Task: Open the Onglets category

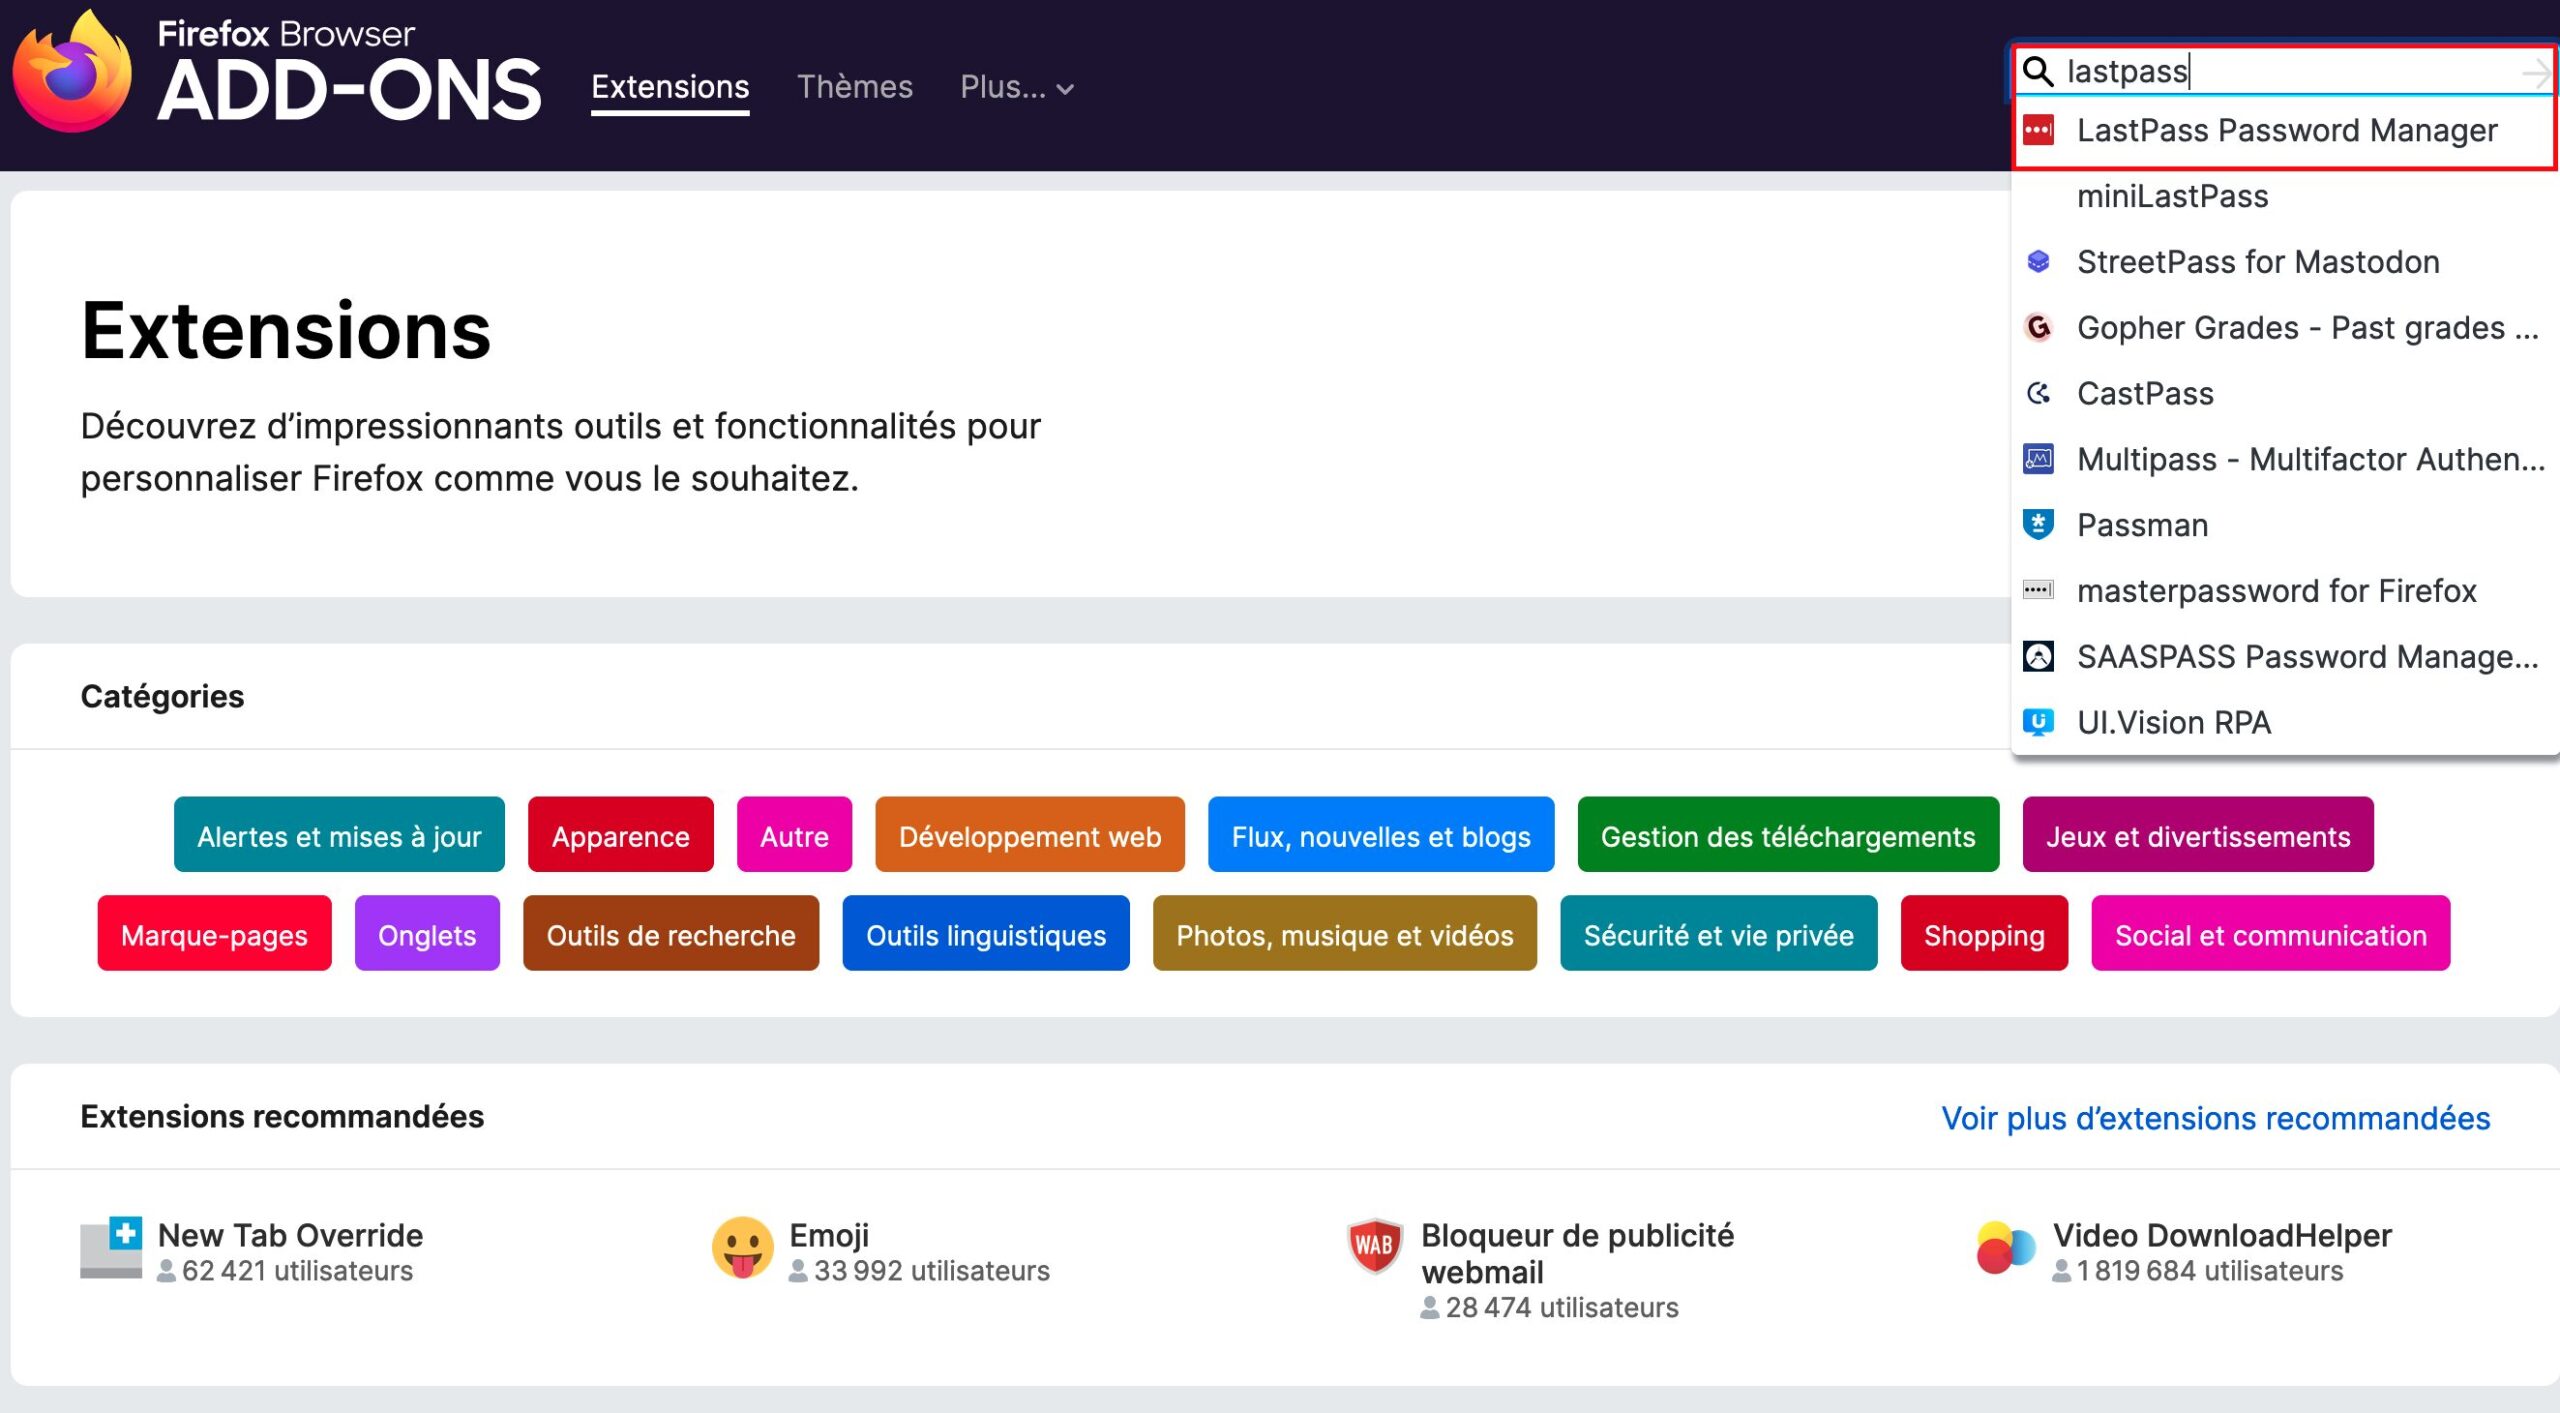Action: (427, 934)
